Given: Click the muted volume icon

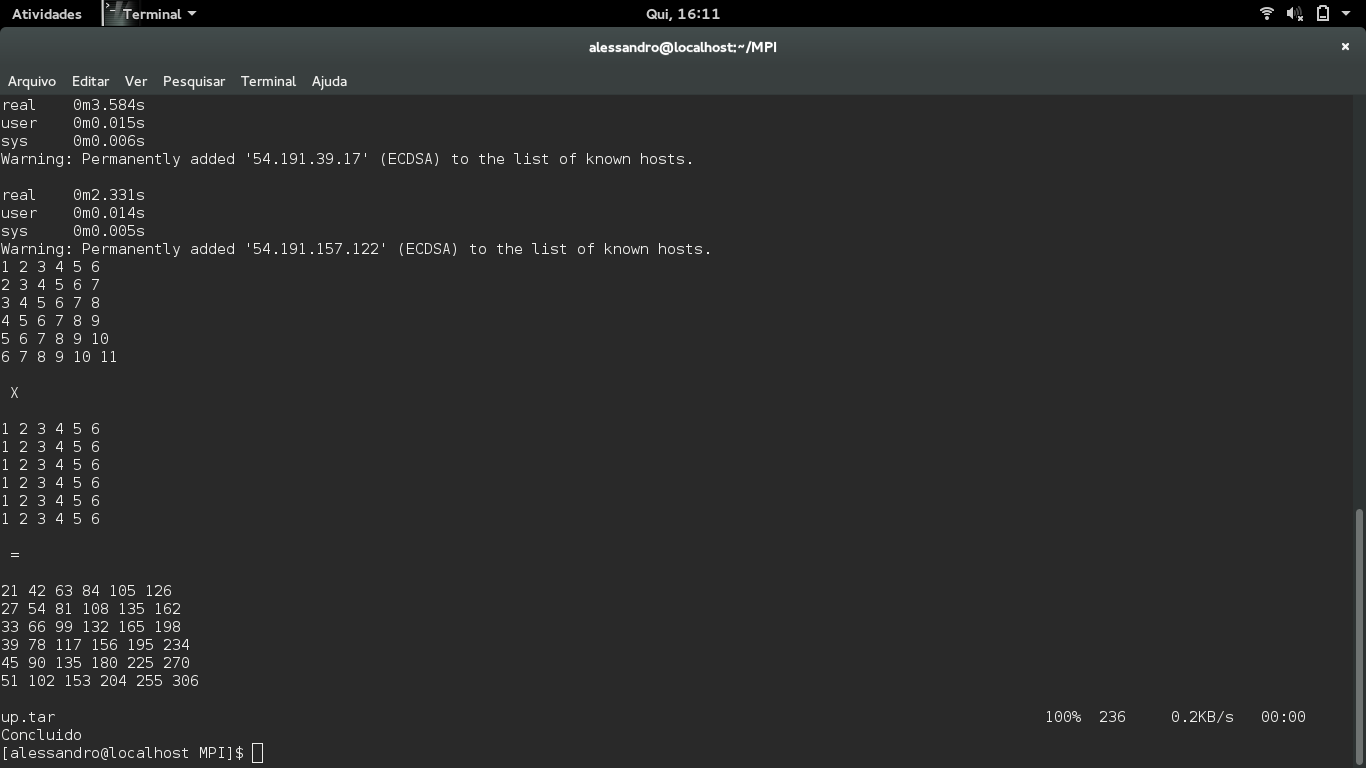Looking at the screenshot, I should [x=1294, y=14].
